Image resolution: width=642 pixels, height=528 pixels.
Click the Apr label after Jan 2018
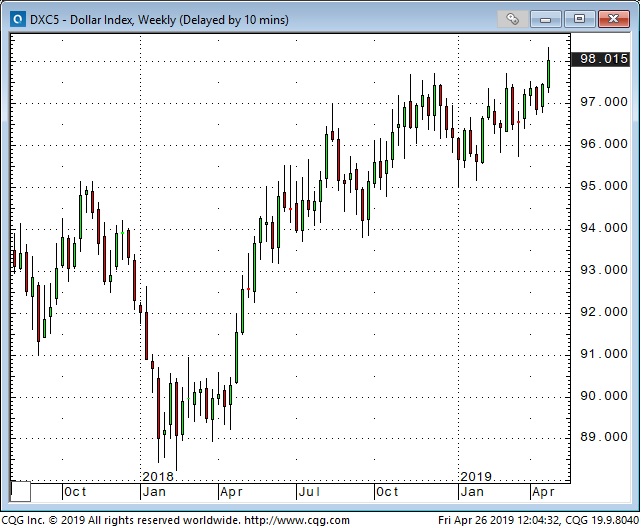(x=231, y=492)
